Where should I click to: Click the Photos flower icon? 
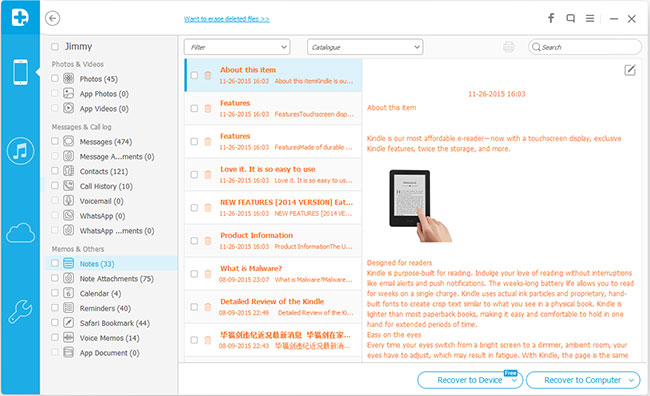(x=68, y=78)
